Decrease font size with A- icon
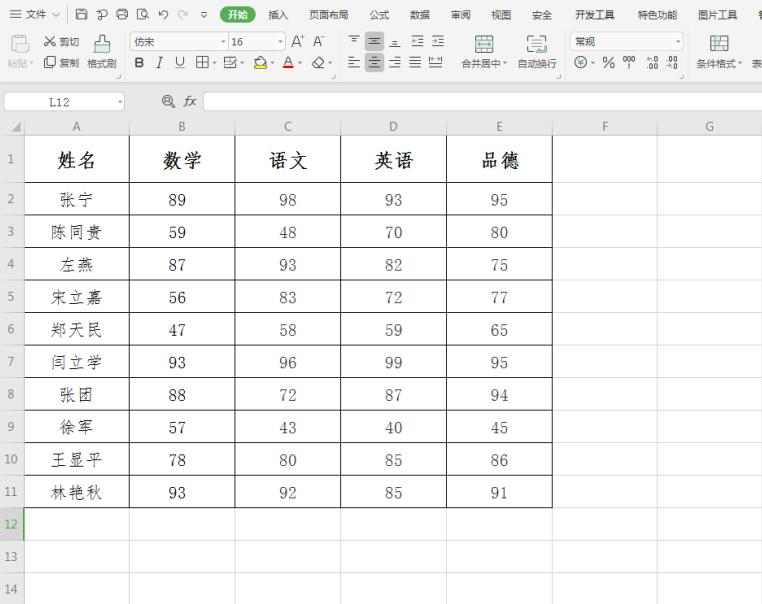Image resolution: width=762 pixels, height=604 pixels. click(x=318, y=41)
